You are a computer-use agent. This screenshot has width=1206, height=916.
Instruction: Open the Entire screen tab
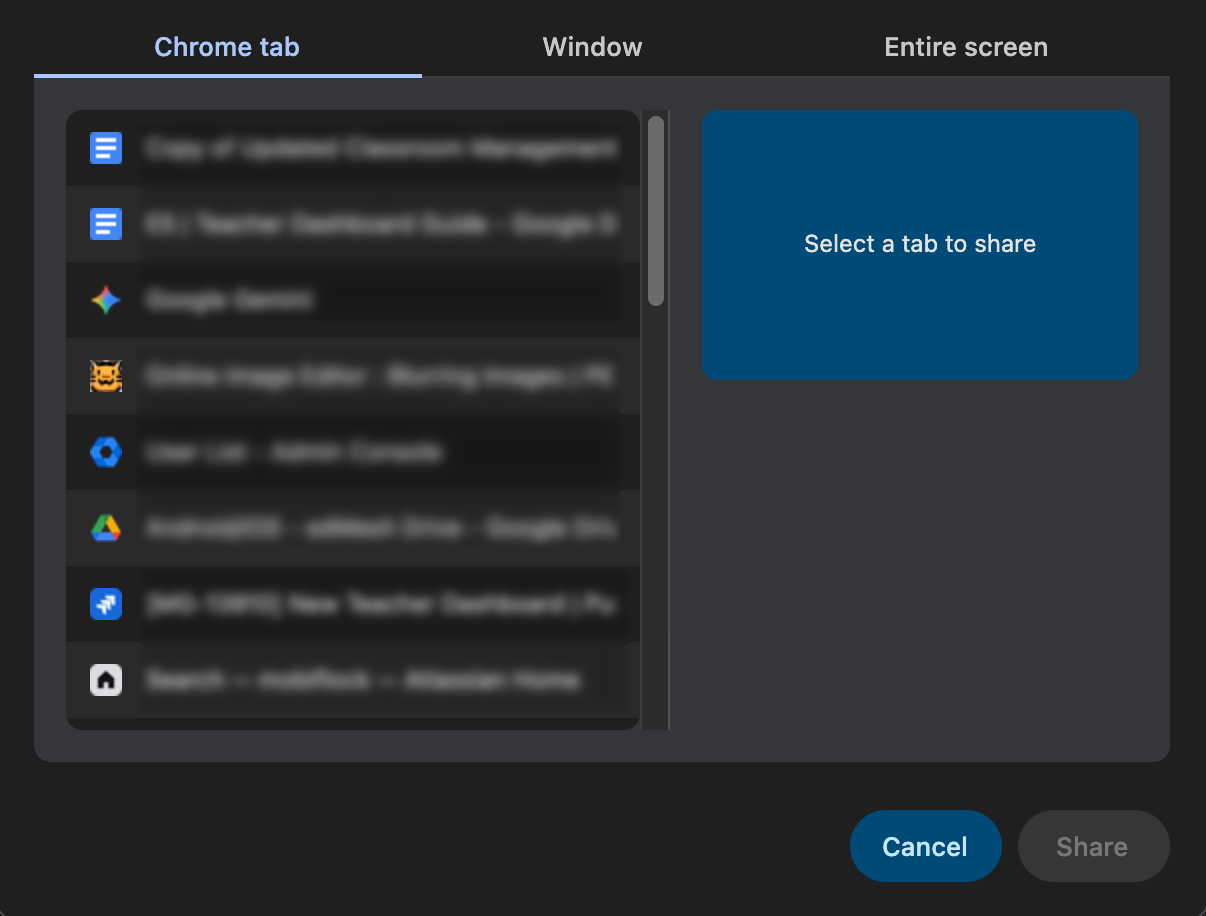pos(966,47)
